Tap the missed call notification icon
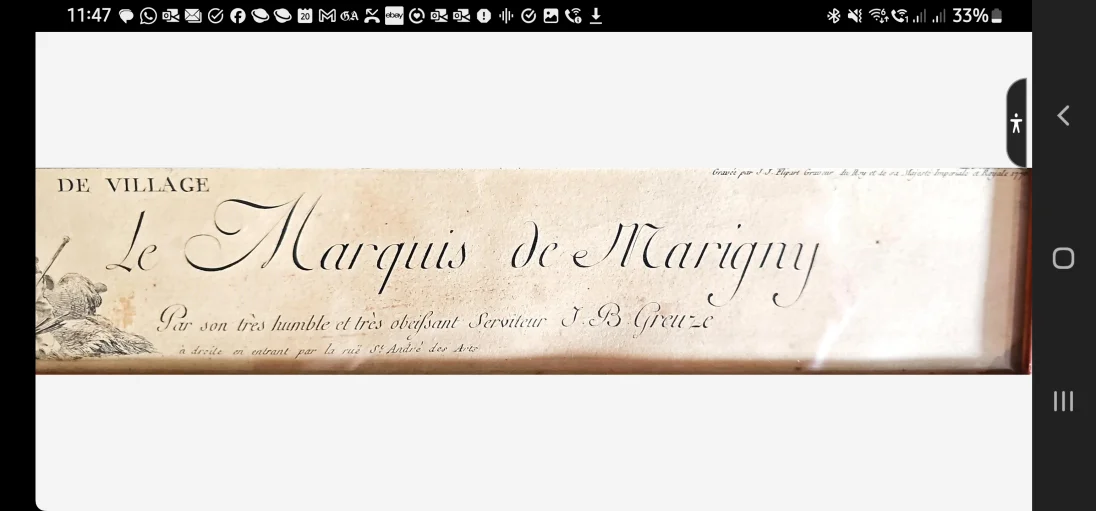The image size is (1096, 511). coord(372,16)
